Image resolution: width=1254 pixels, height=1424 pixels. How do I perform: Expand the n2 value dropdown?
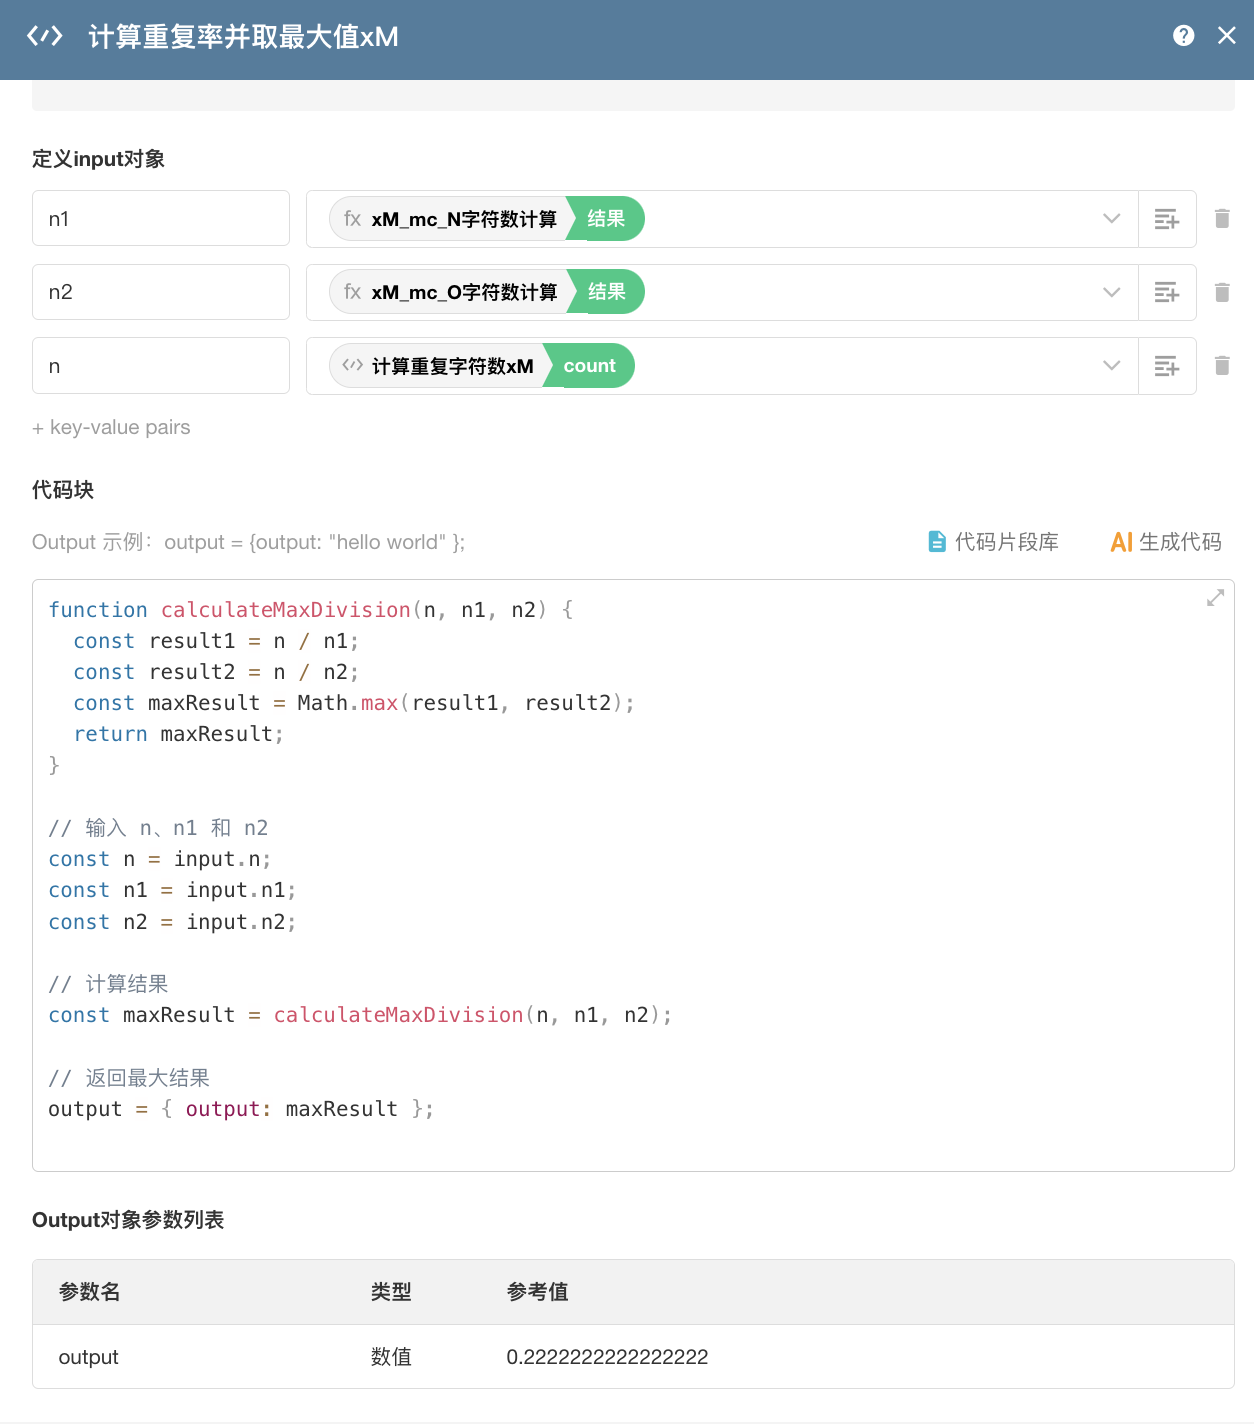(x=1111, y=292)
